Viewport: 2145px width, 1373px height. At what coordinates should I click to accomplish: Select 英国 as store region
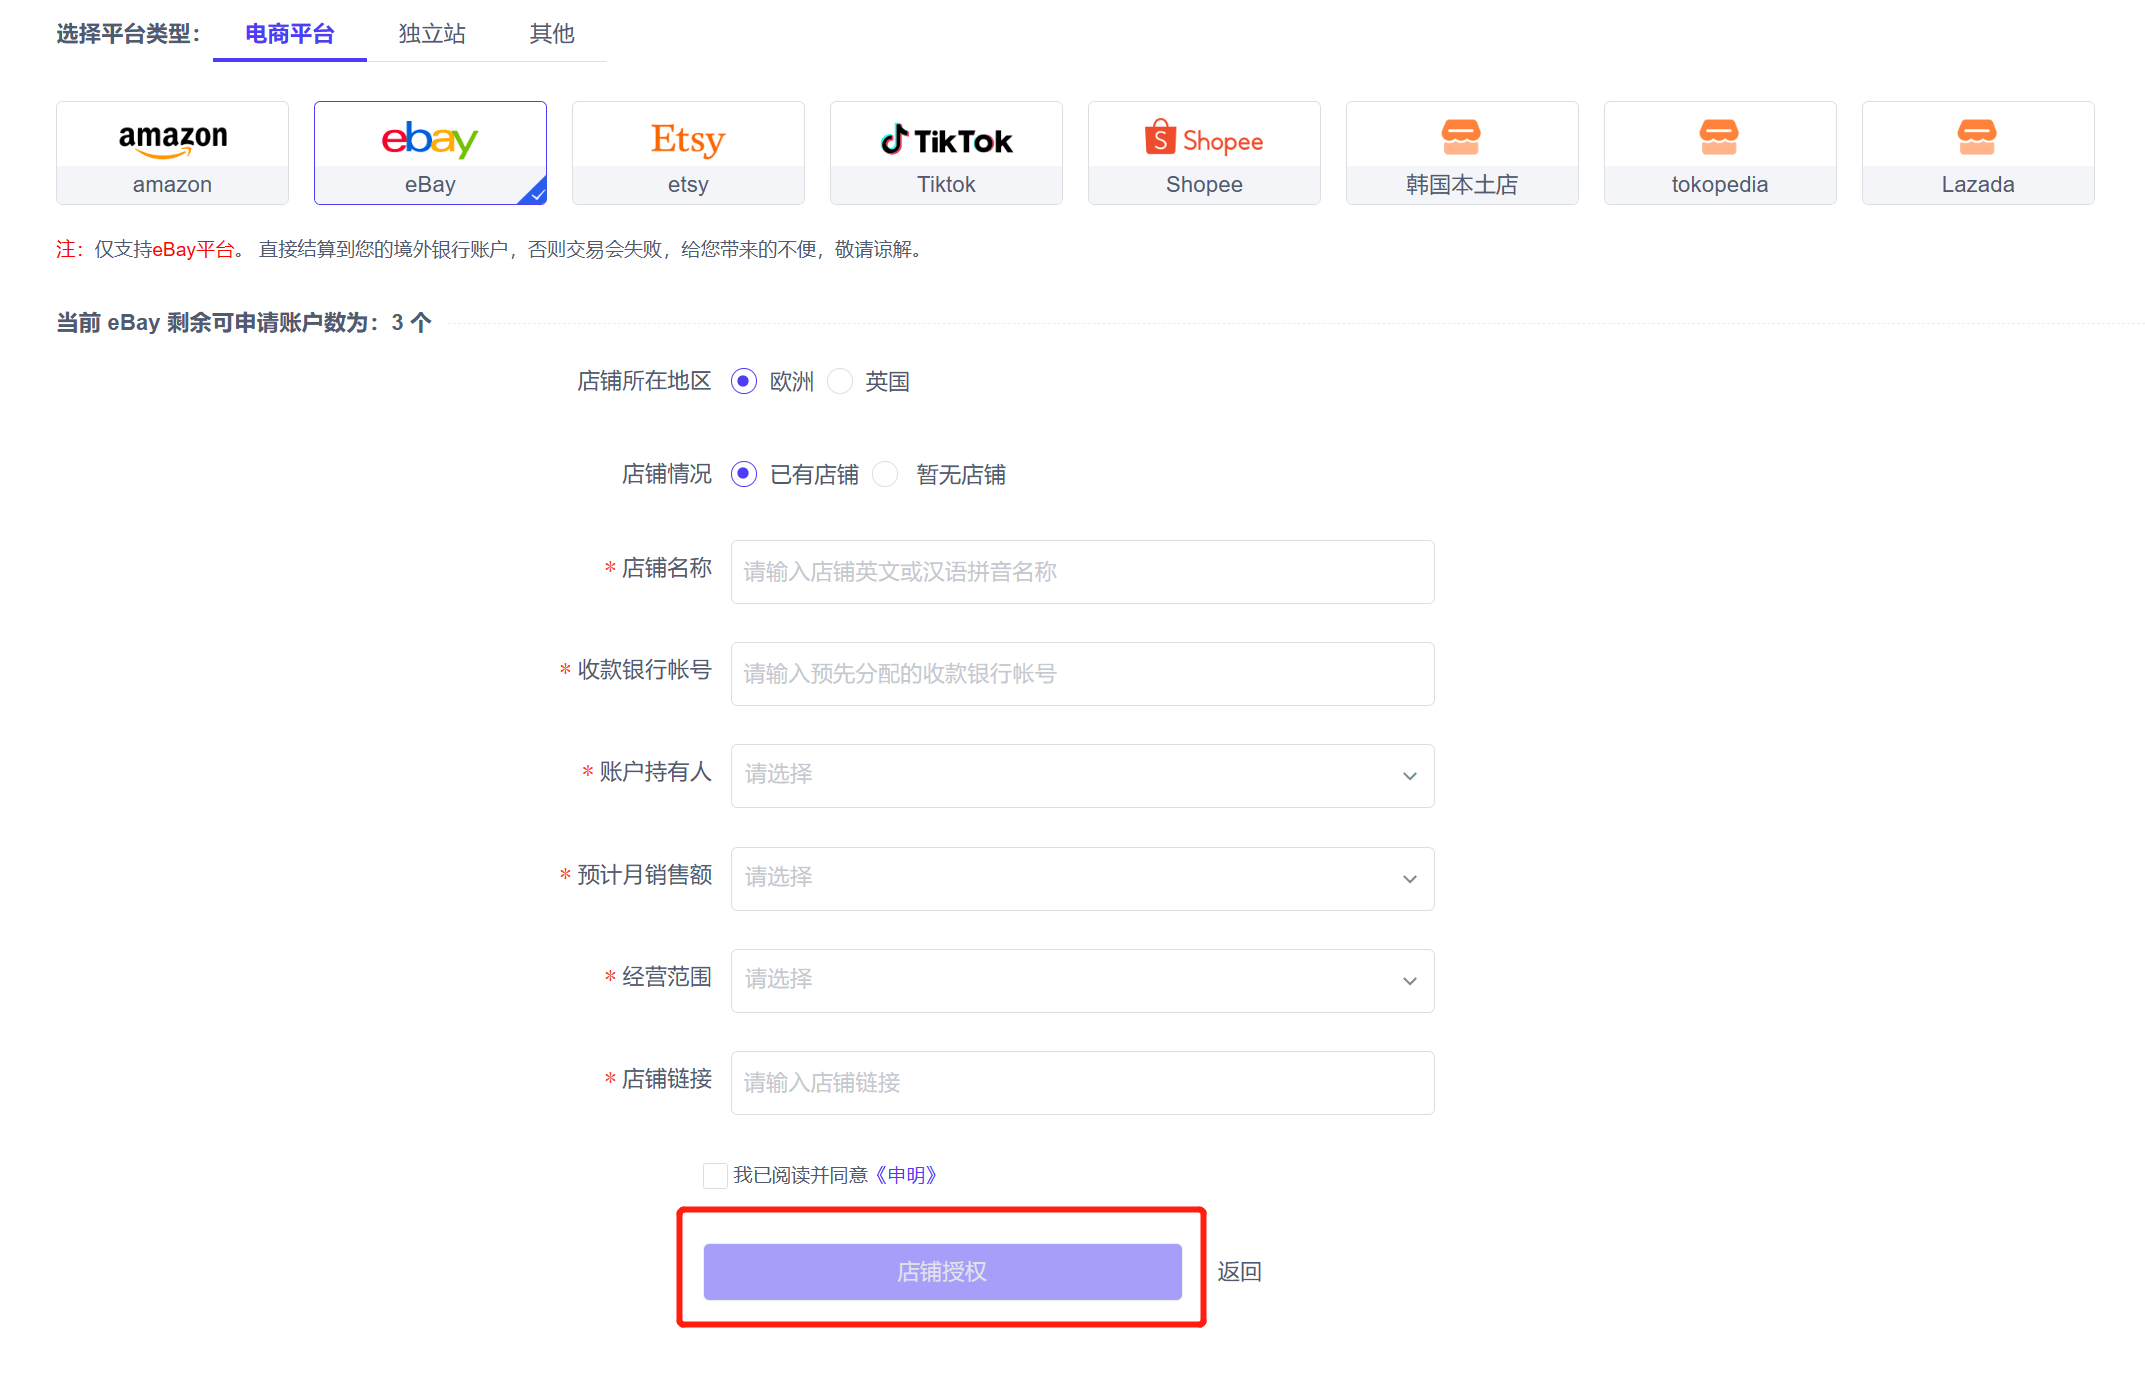pyautogui.click(x=841, y=381)
